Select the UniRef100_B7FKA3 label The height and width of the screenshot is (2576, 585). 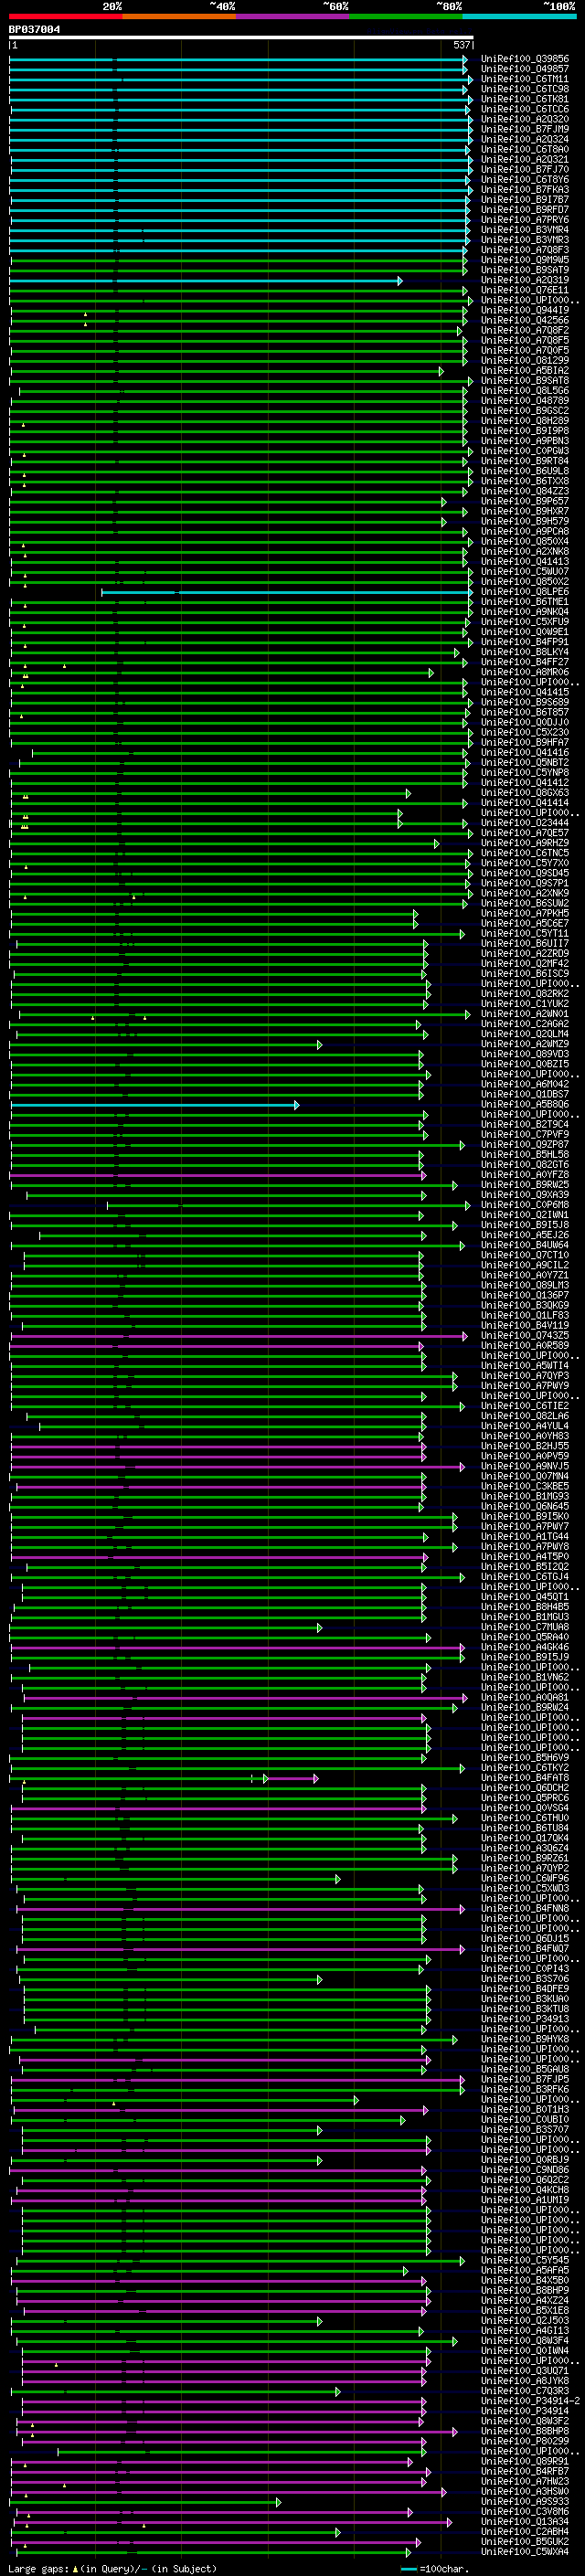(524, 189)
